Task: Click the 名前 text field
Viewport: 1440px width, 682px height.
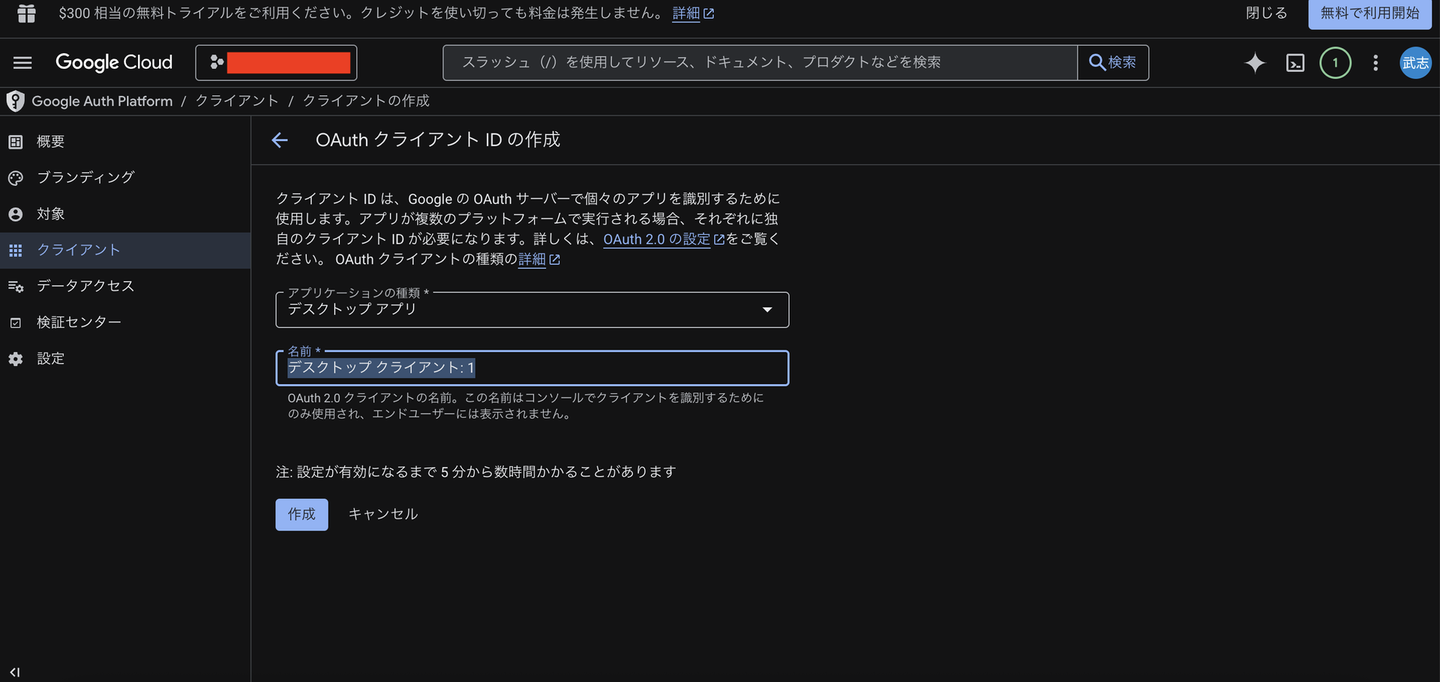Action: (532, 368)
